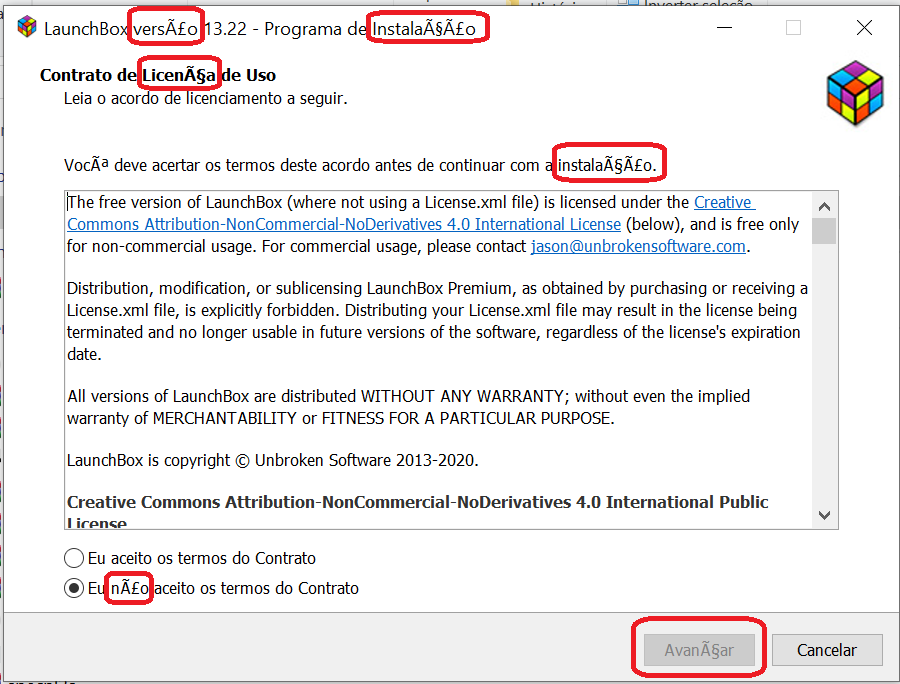The height and width of the screenshot is (684, 900).
Task: Click the license scrollbar up arrow
Action: point(824,207)
